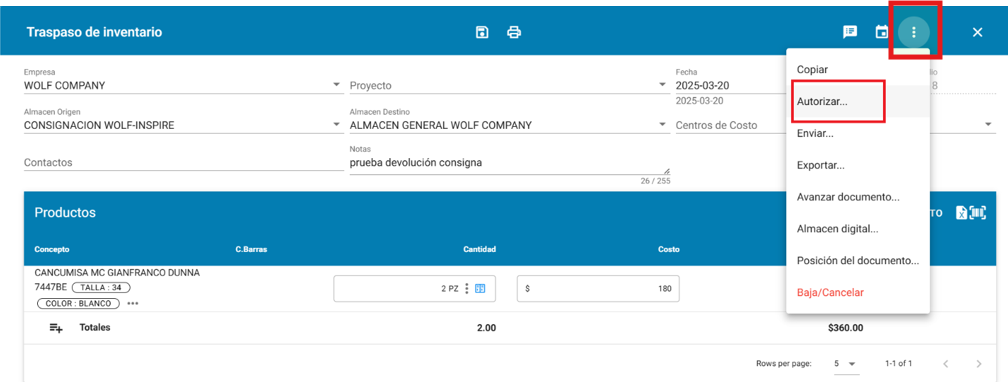
Task: Sort by Concepto column header
Action: click(52, 250)
